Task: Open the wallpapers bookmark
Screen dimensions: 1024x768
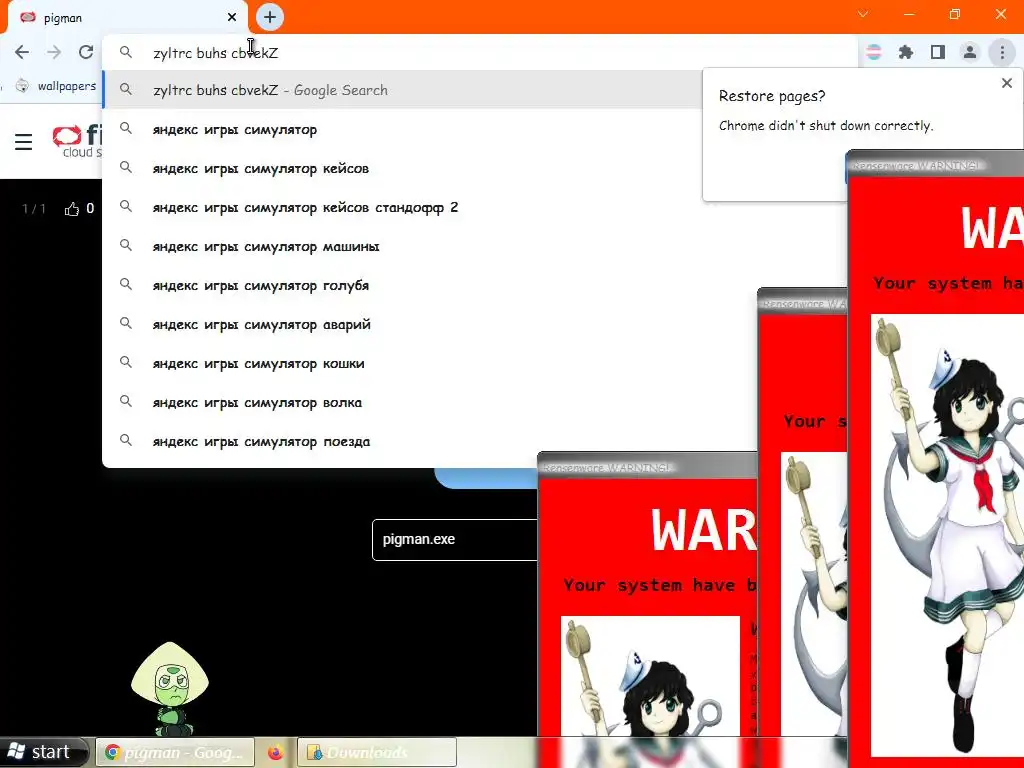Action: (x=57, y=86)
